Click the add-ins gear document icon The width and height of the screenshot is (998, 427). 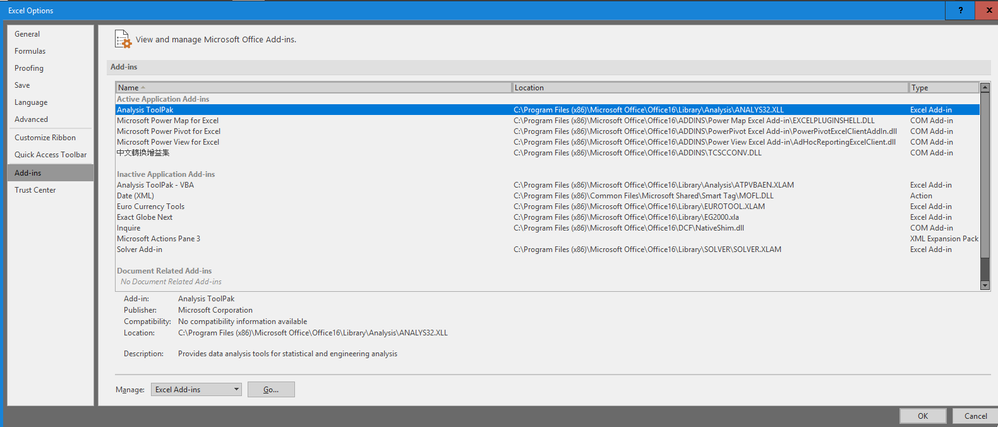click(x=123, y=39)
